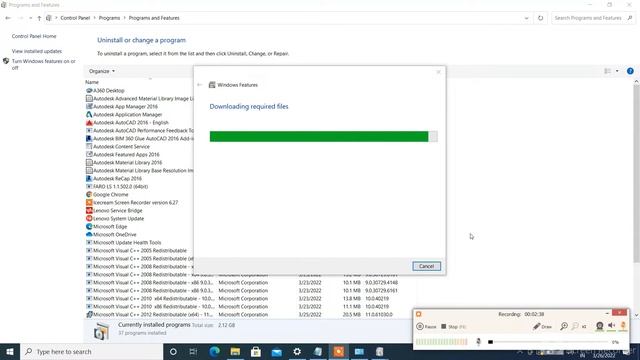Click taskbar Type here to search box
Image resolution: width=640 pixels, height=360 pixels.
(x=91, y=351)
